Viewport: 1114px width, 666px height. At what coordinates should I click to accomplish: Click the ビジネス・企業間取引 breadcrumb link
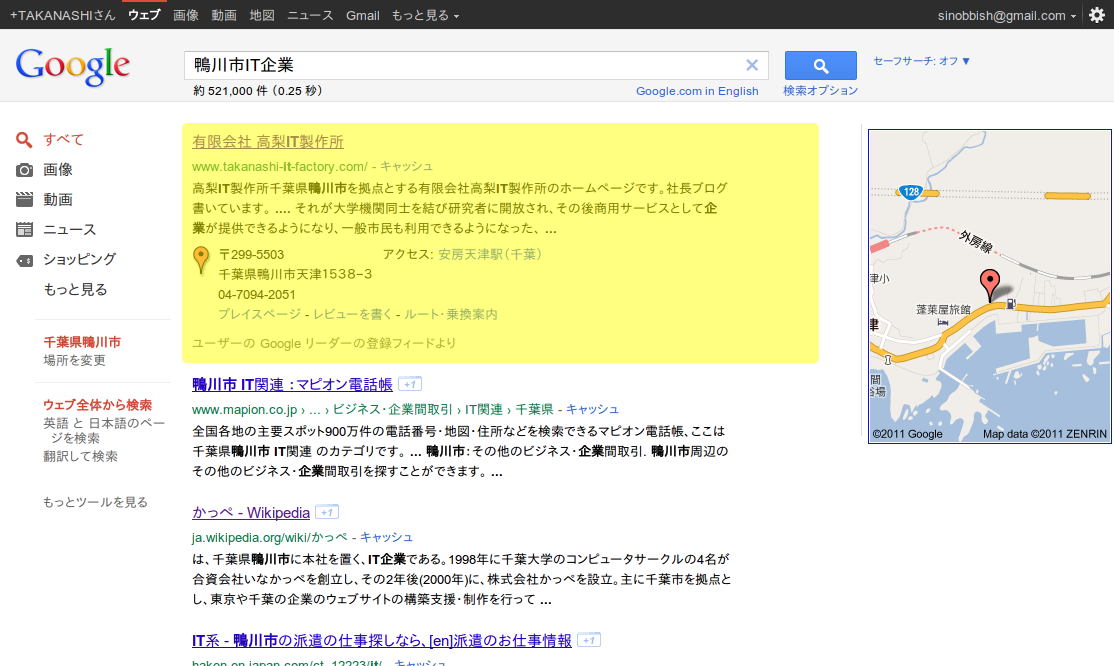click(x=393, y=409)
